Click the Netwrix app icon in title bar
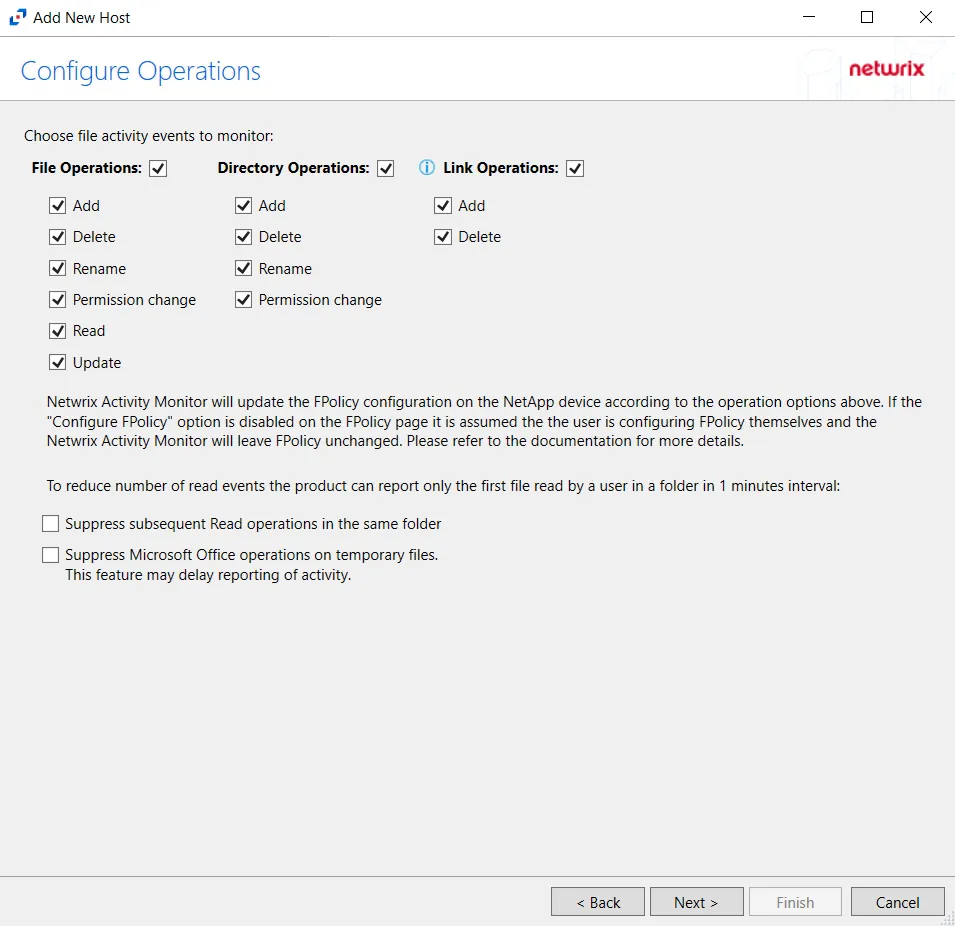The width and height of the screenshot is (955, 926). [x=18, y=17]
